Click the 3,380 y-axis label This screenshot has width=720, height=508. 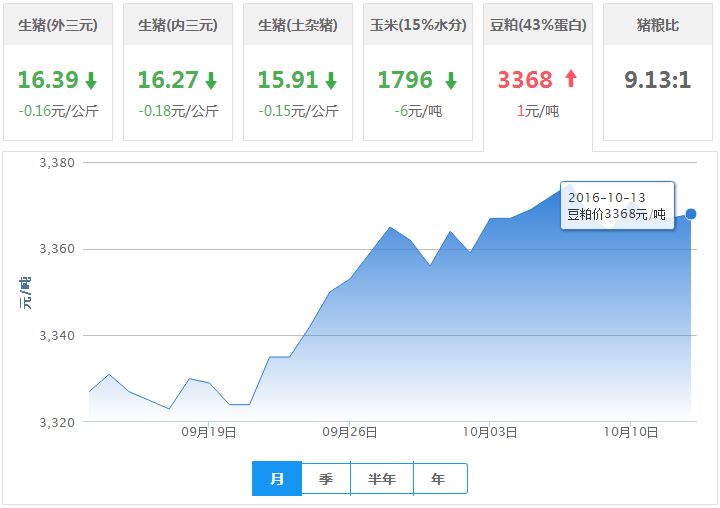click(57, 163)
